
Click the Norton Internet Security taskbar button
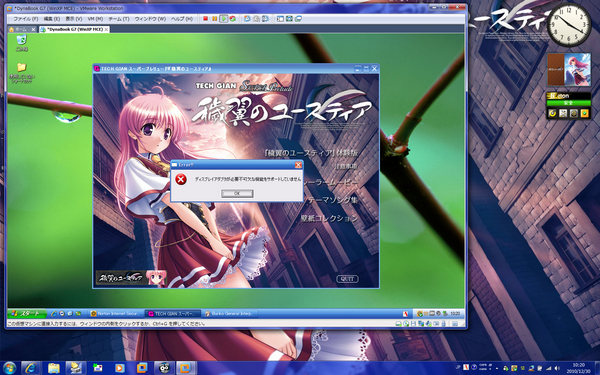coord(116,314)
